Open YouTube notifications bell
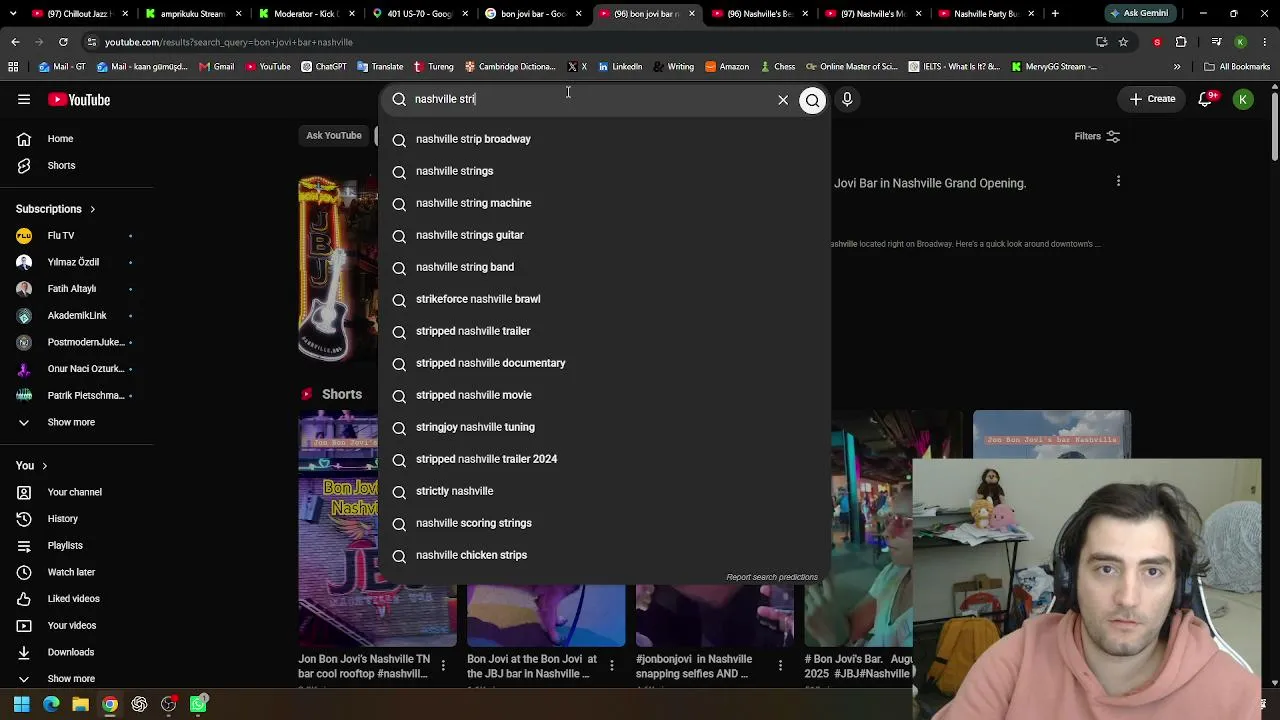This screenshot has width=1280, height=720. 1207,99
